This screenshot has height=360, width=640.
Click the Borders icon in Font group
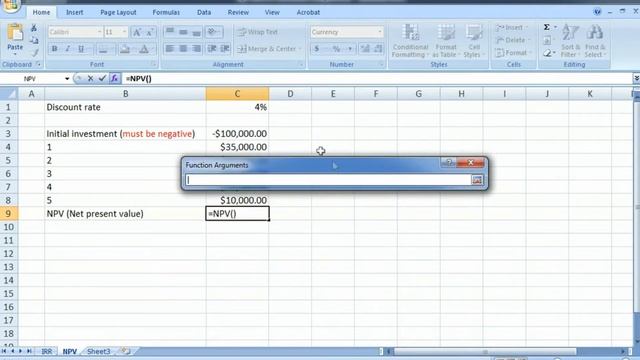(x=103, y=49)
